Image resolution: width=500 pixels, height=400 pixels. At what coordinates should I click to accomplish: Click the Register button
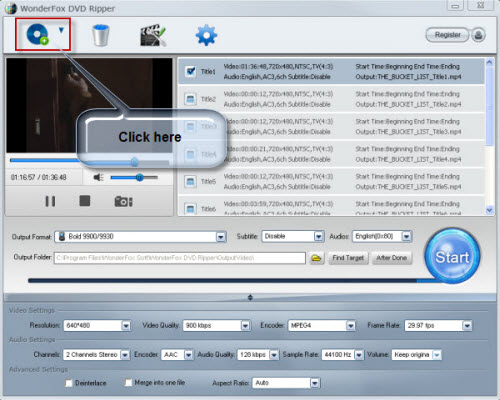coord(447,35)
